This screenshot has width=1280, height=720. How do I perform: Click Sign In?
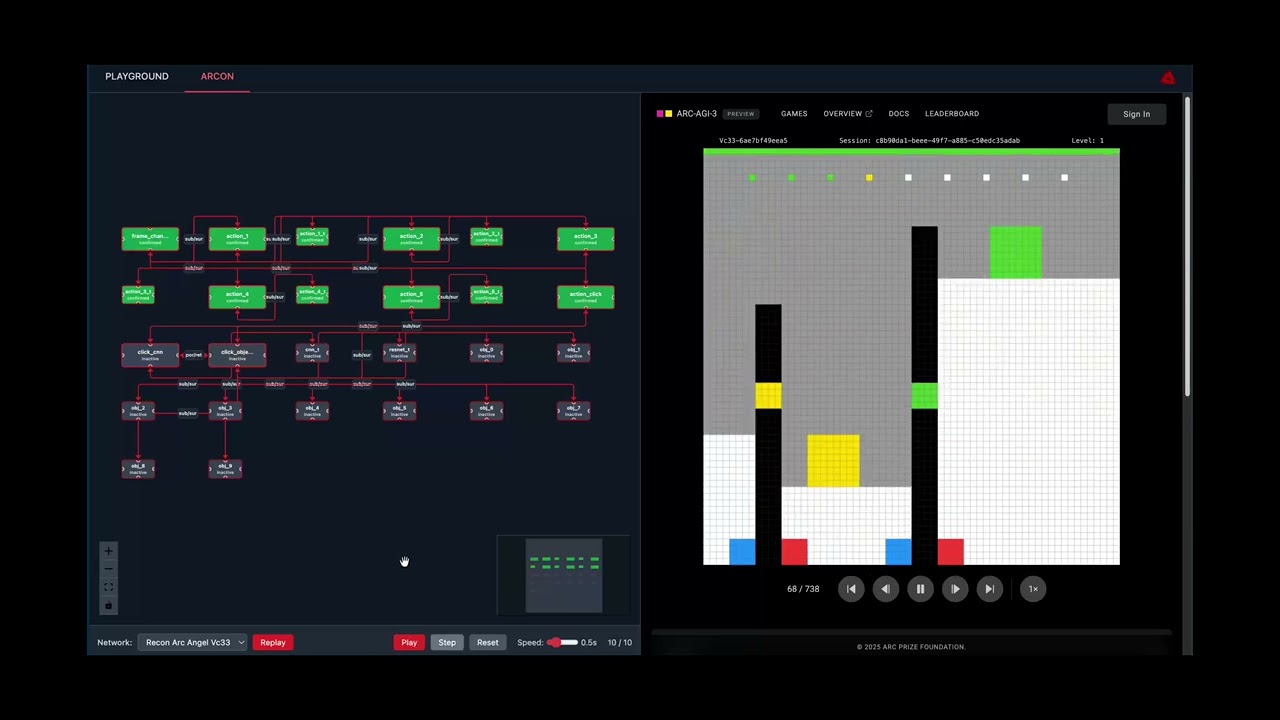coord(1136,113)
